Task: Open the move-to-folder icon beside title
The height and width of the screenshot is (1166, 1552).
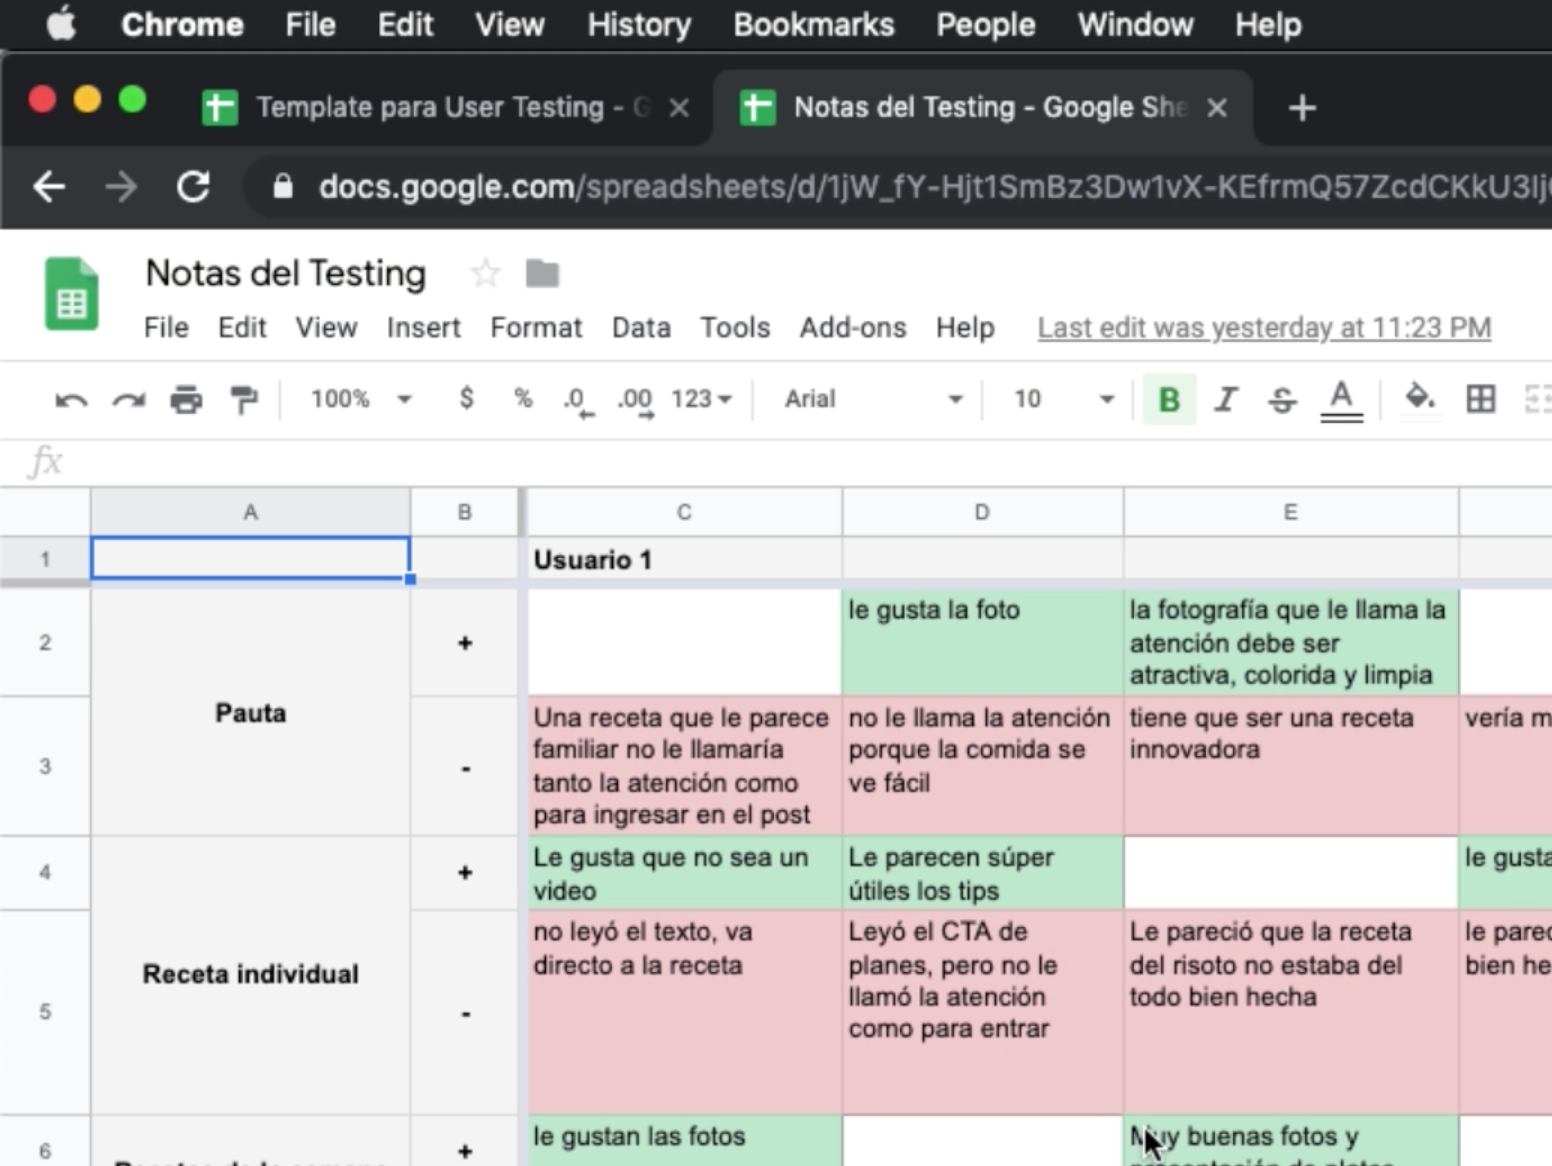Action: tap(542, 273)
